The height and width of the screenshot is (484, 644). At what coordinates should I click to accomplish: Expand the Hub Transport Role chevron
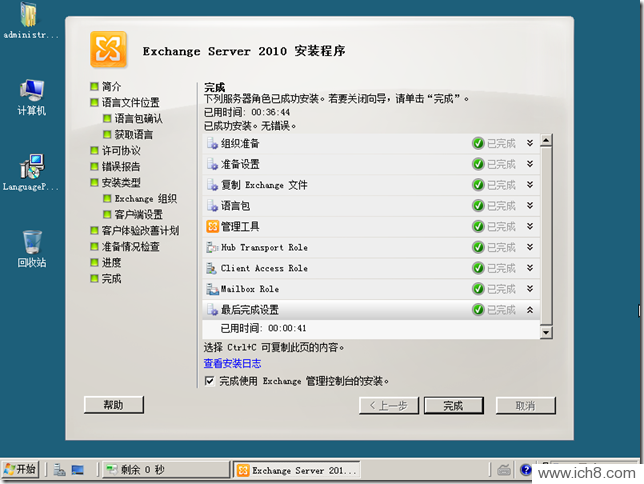pyautogui.click(x=530, y=247)
